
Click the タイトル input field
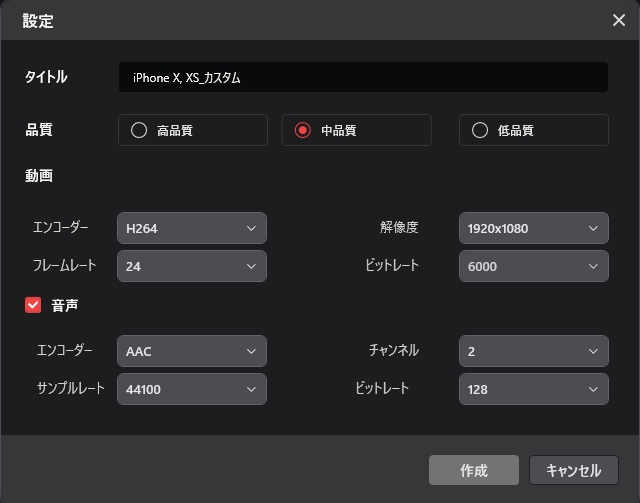click(363, 77)
